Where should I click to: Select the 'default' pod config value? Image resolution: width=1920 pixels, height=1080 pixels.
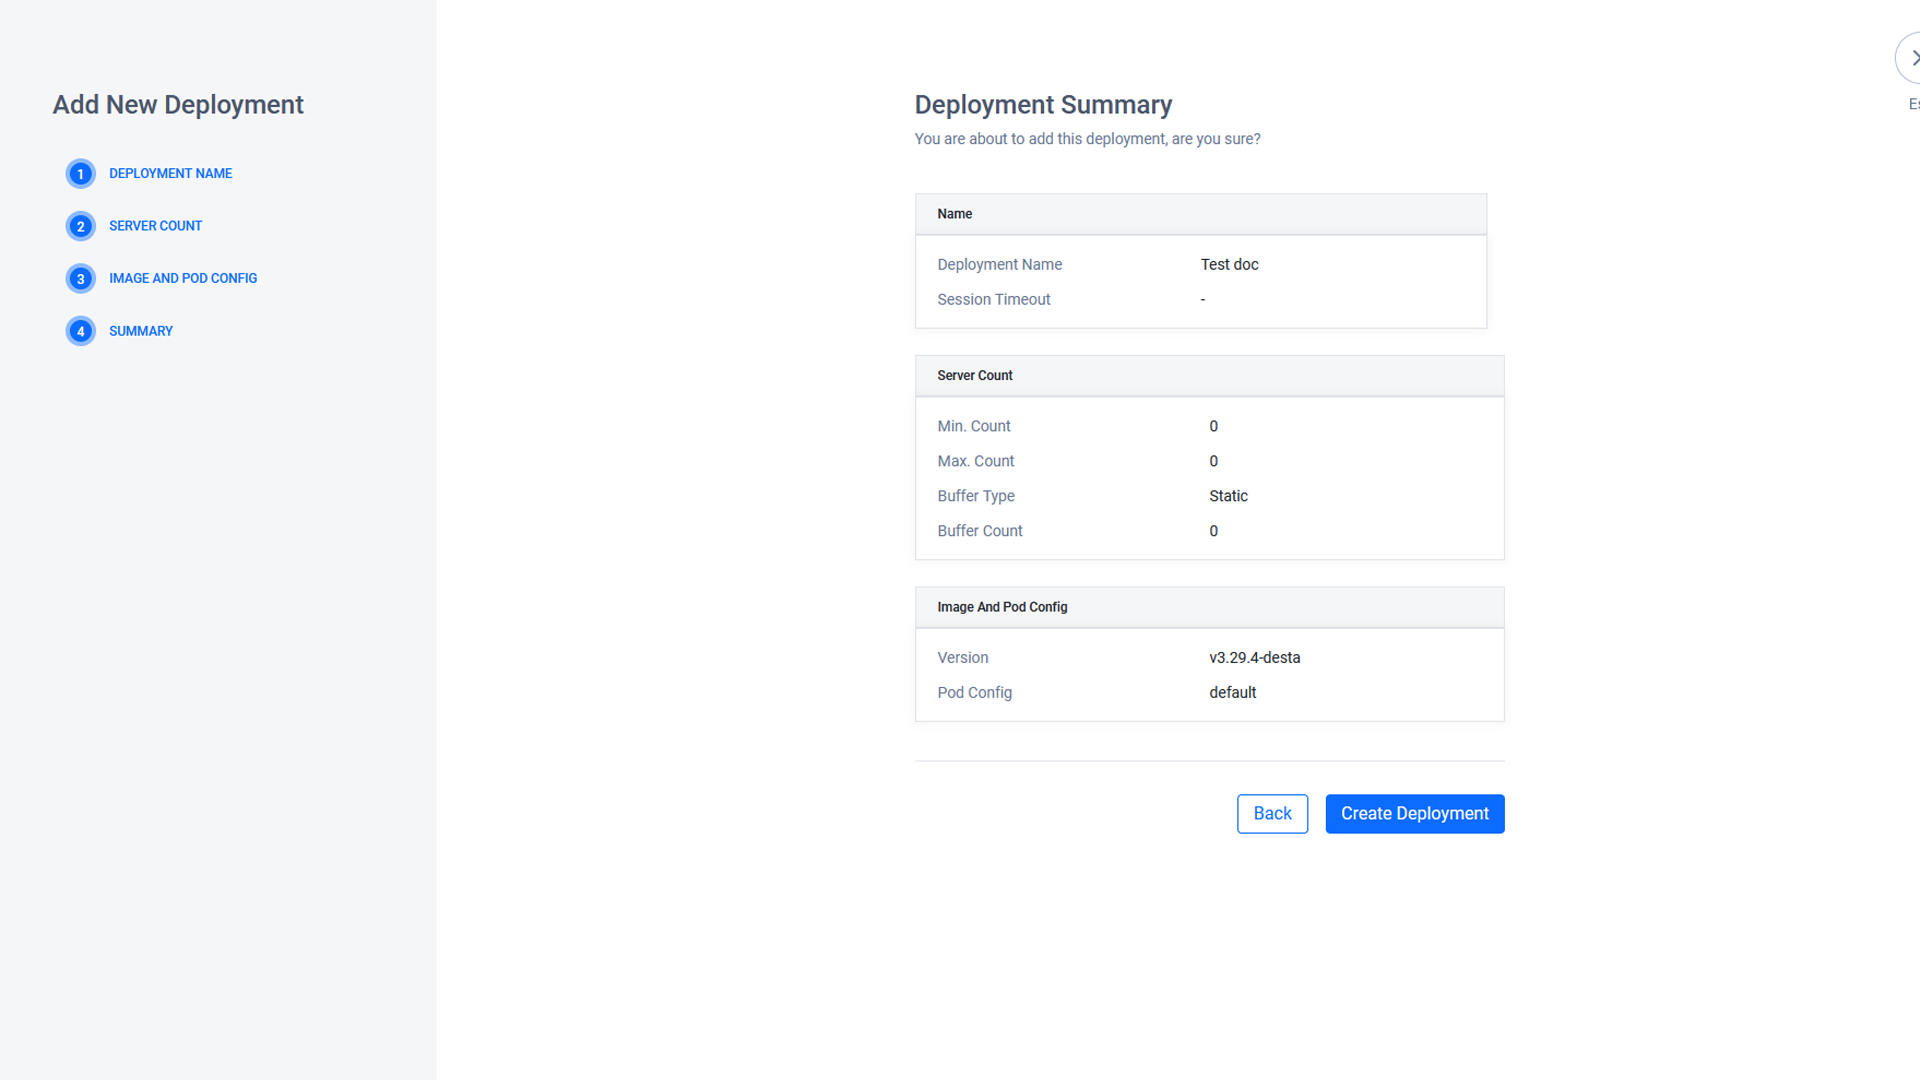pos(1232,693)
